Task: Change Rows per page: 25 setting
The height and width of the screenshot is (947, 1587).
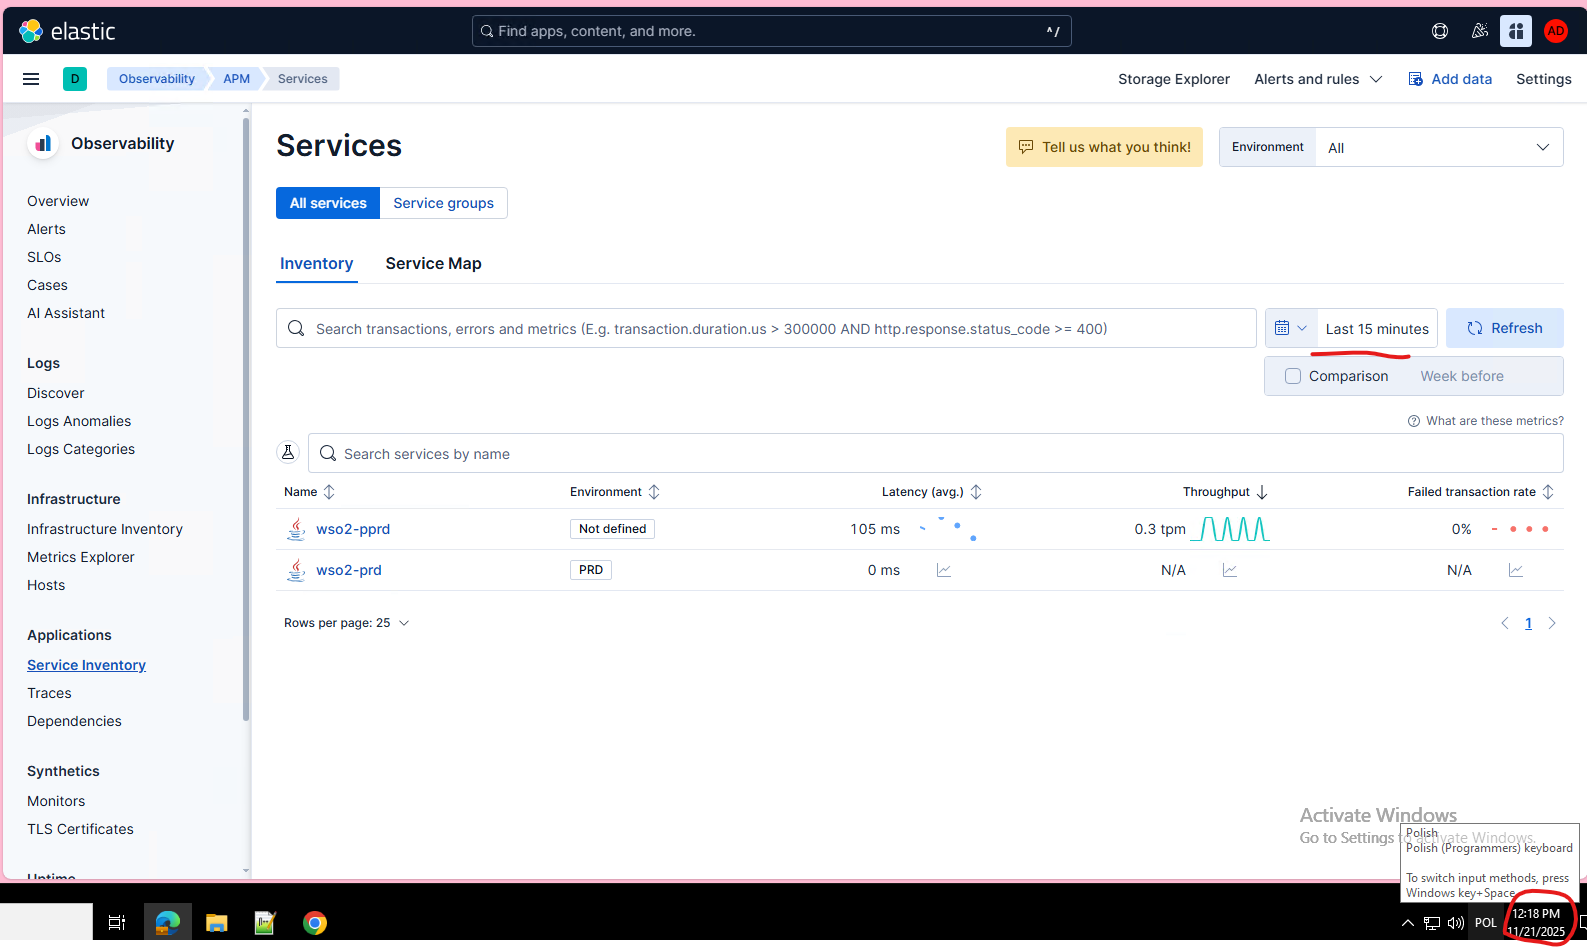Action: click(347, 623)
